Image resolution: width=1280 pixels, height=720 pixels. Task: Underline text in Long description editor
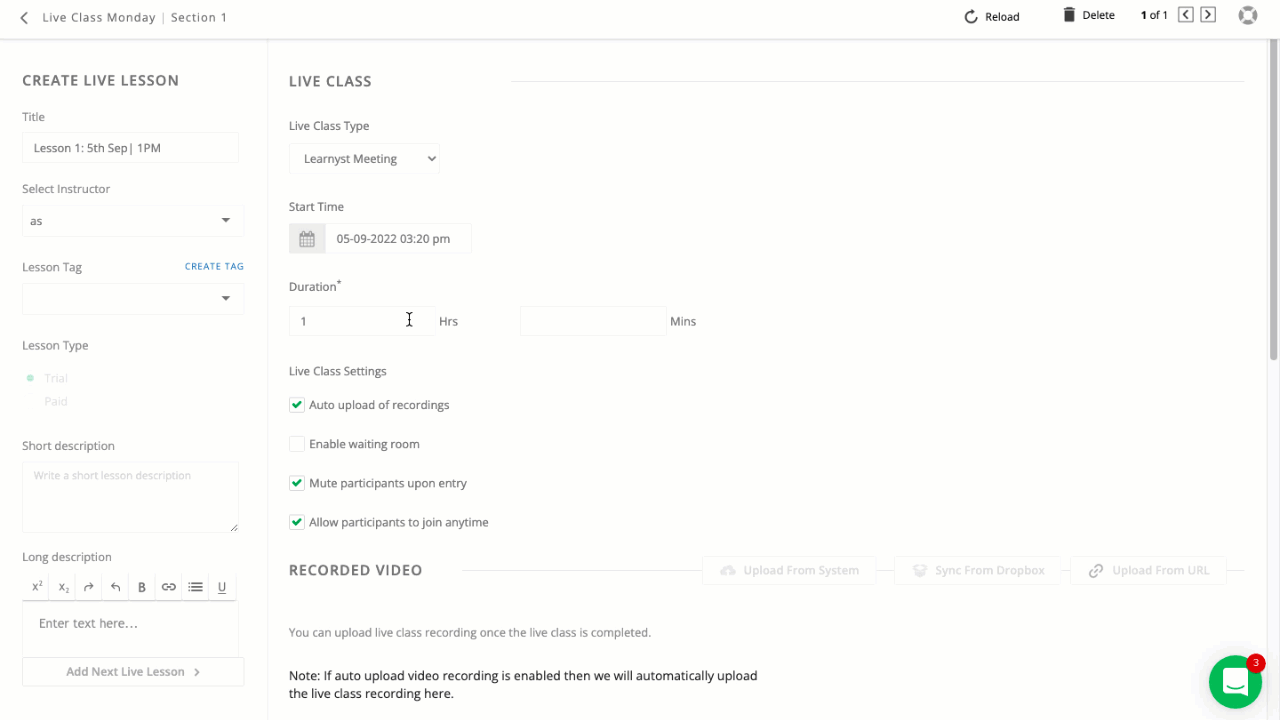click(x=222, y=587)
